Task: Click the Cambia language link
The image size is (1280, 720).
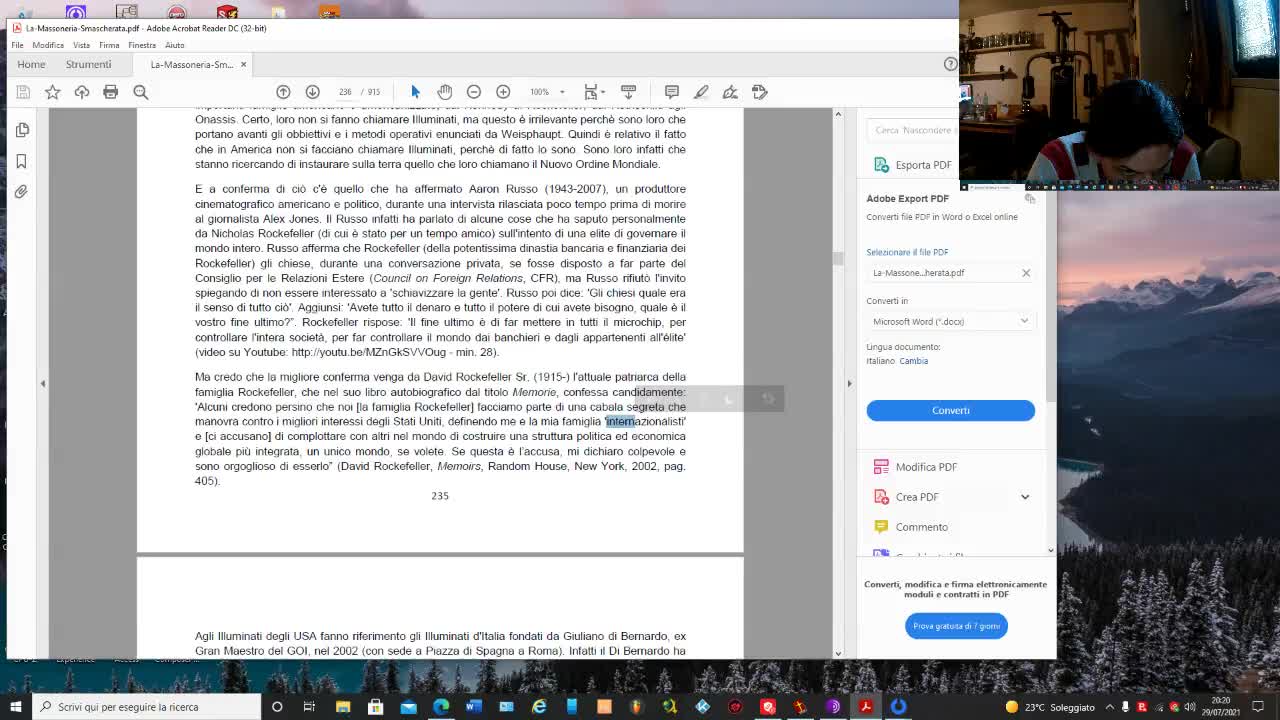Action: [x=913, y=361]
